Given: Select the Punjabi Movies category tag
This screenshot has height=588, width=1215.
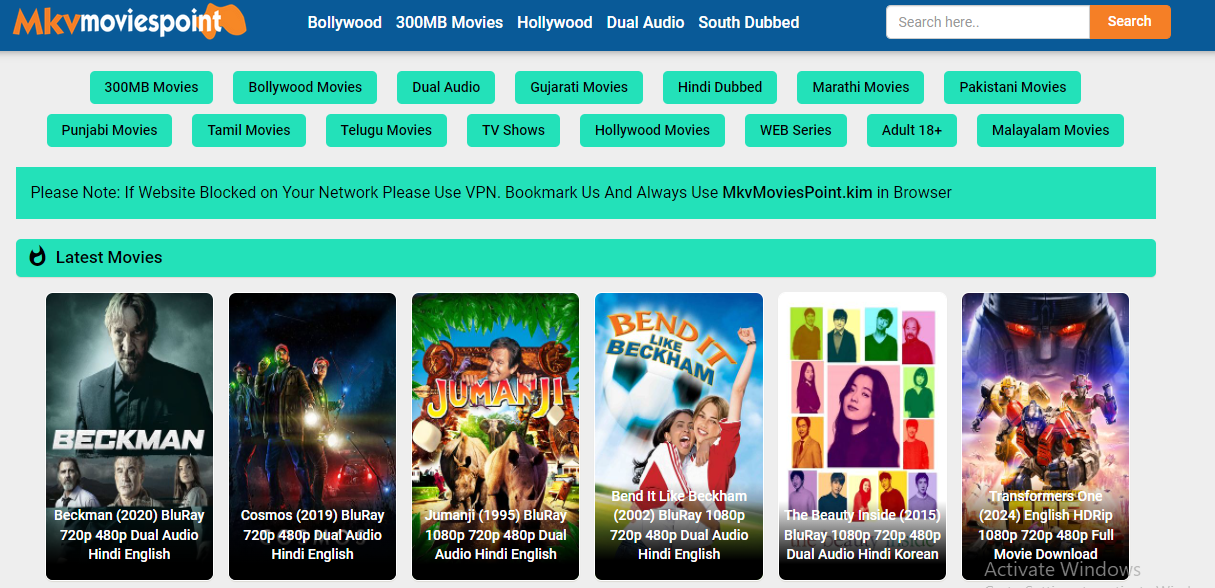Looking at the screenshot, I should coord(109,130).
